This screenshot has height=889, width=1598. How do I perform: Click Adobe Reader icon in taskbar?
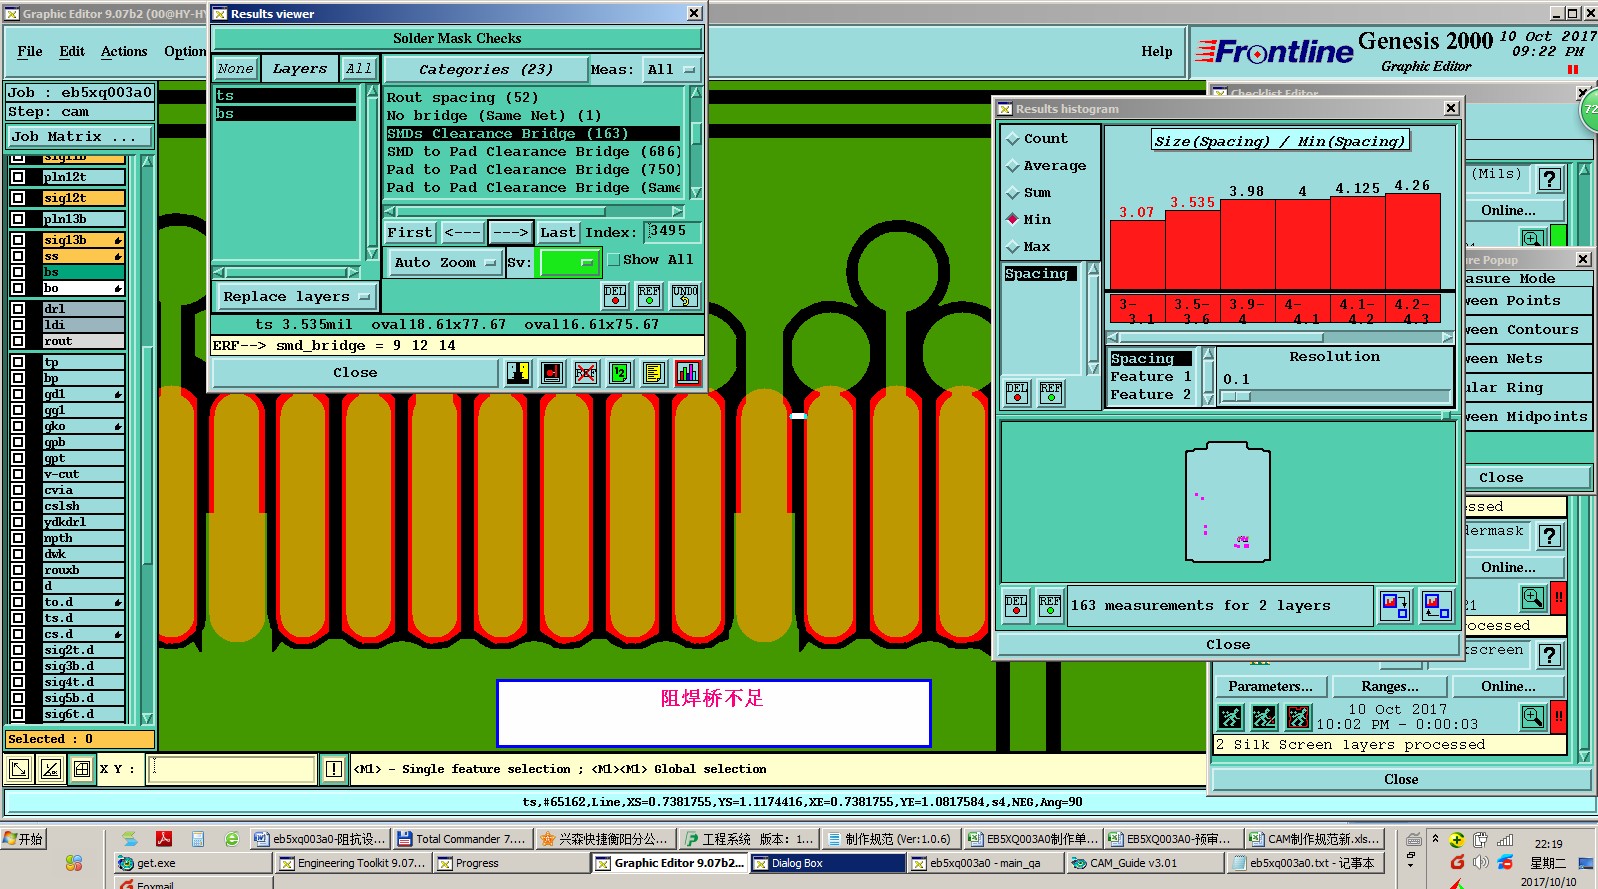point(163,839)
